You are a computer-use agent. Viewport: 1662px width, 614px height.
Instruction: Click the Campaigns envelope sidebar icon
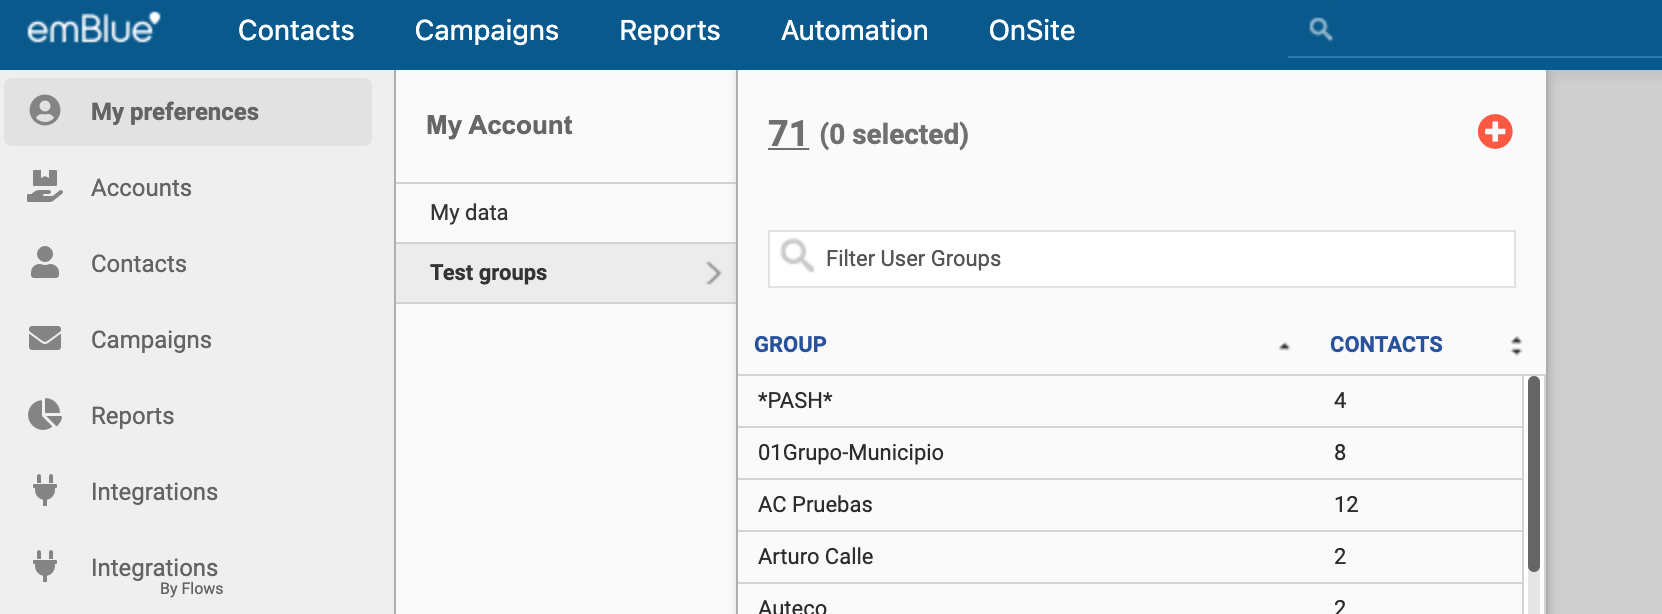[45, 339]
